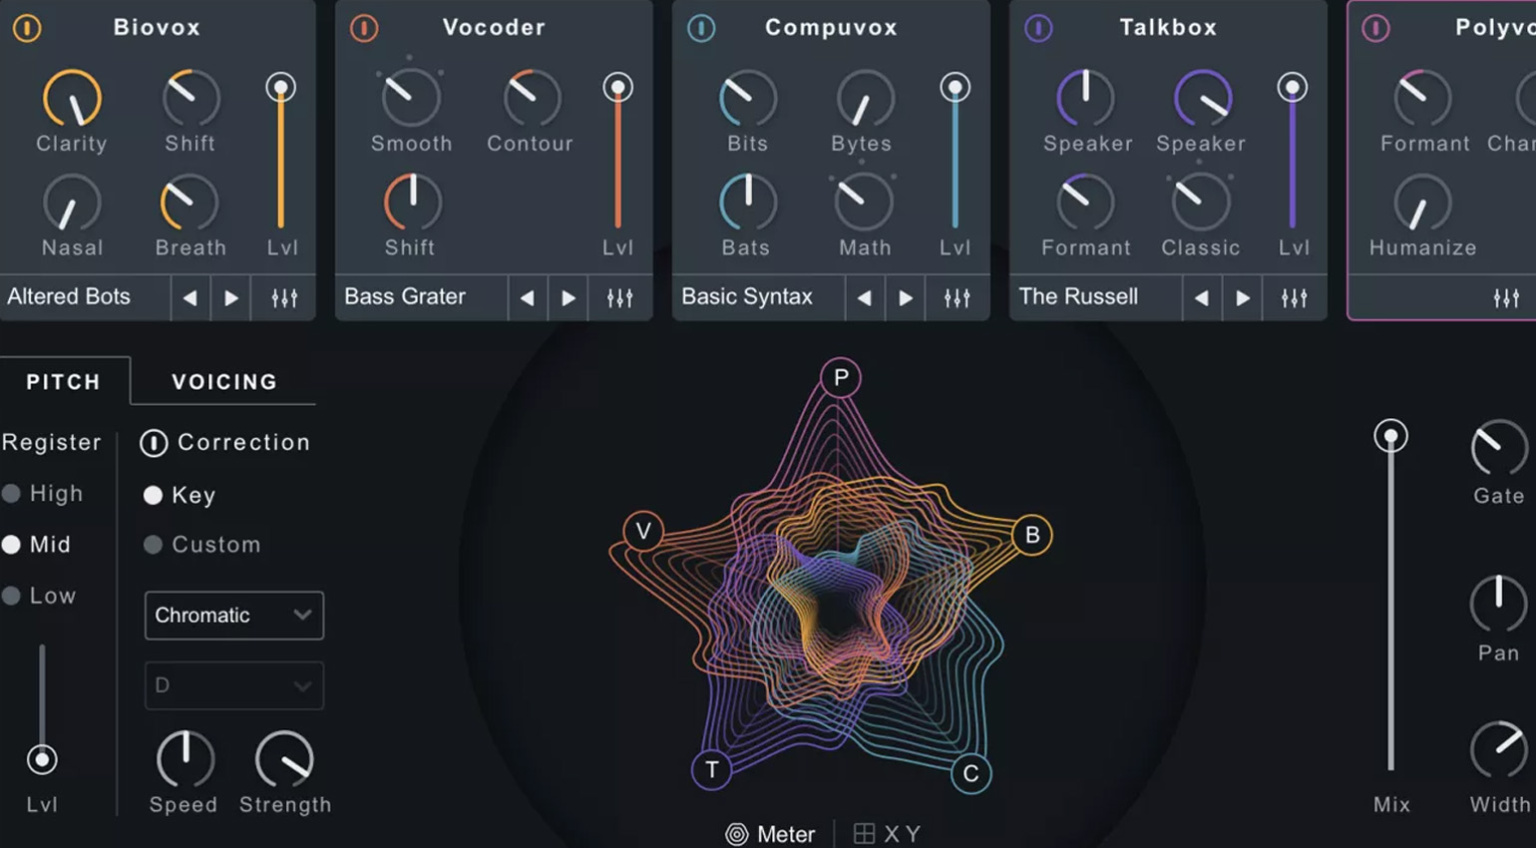1536x848 pixels.
Task: Select previous Biovox preset arrow
Action: [189, 298]
